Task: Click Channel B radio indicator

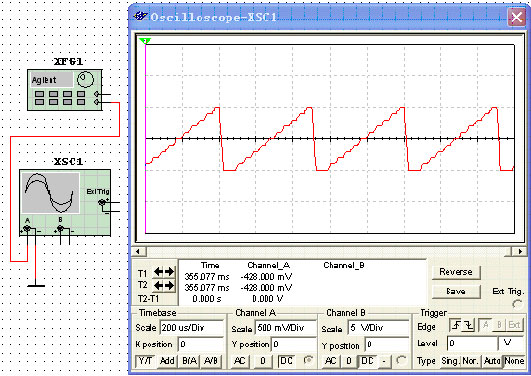Action: (x=401, y=360)
